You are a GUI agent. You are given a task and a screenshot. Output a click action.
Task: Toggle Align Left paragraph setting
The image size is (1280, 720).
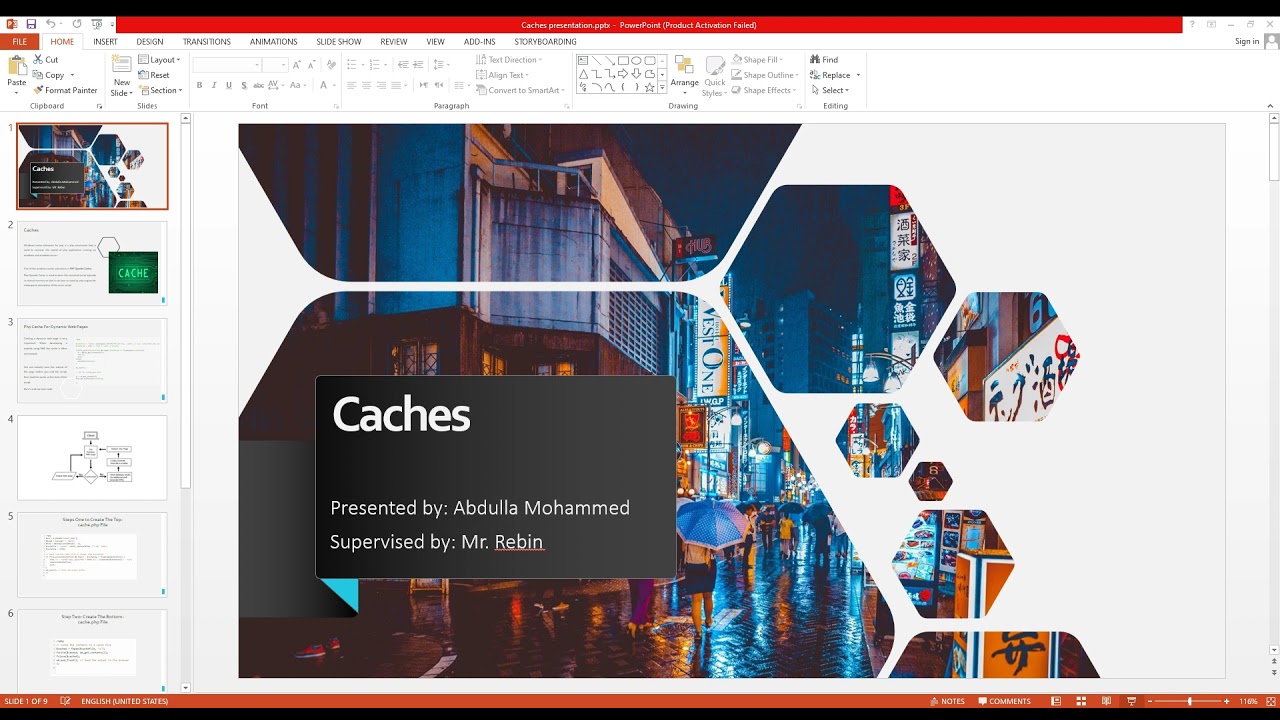tap(352, 86)
